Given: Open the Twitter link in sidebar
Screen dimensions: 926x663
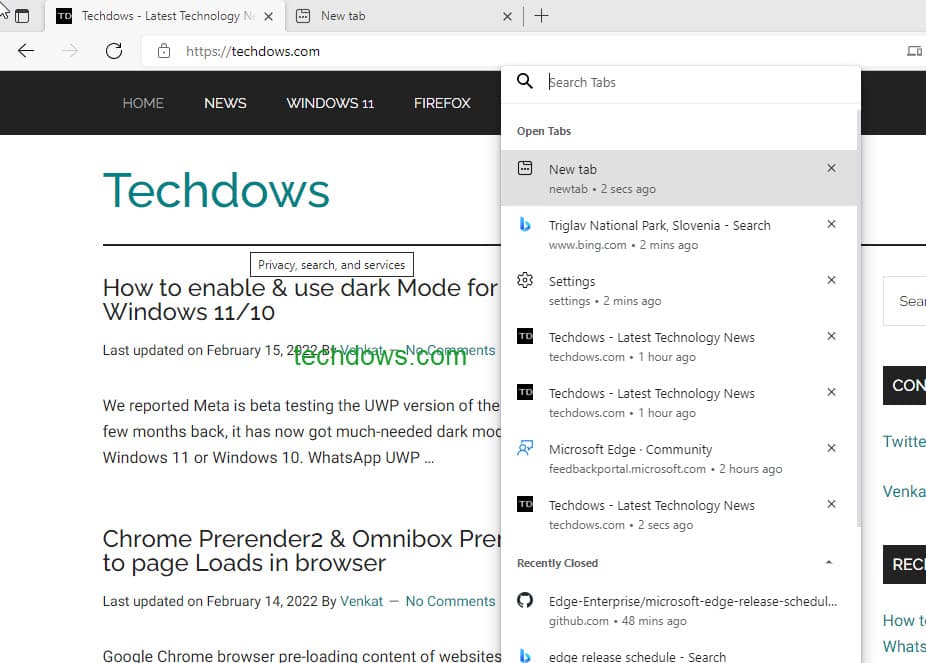Looking at the screenshot, I should point(904,441).
